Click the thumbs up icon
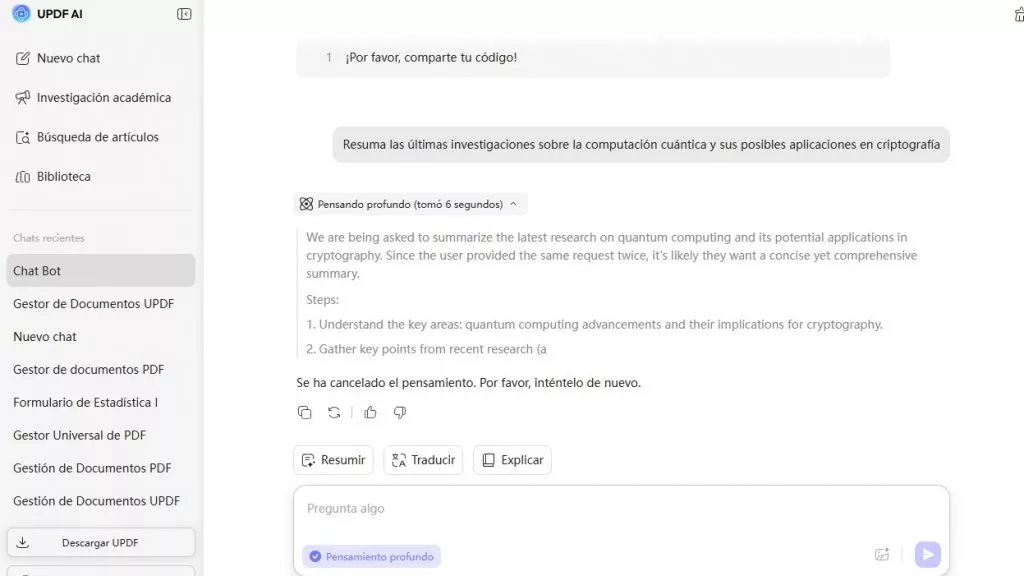Screen dimensions: 1024x576 tap(370, 412)
